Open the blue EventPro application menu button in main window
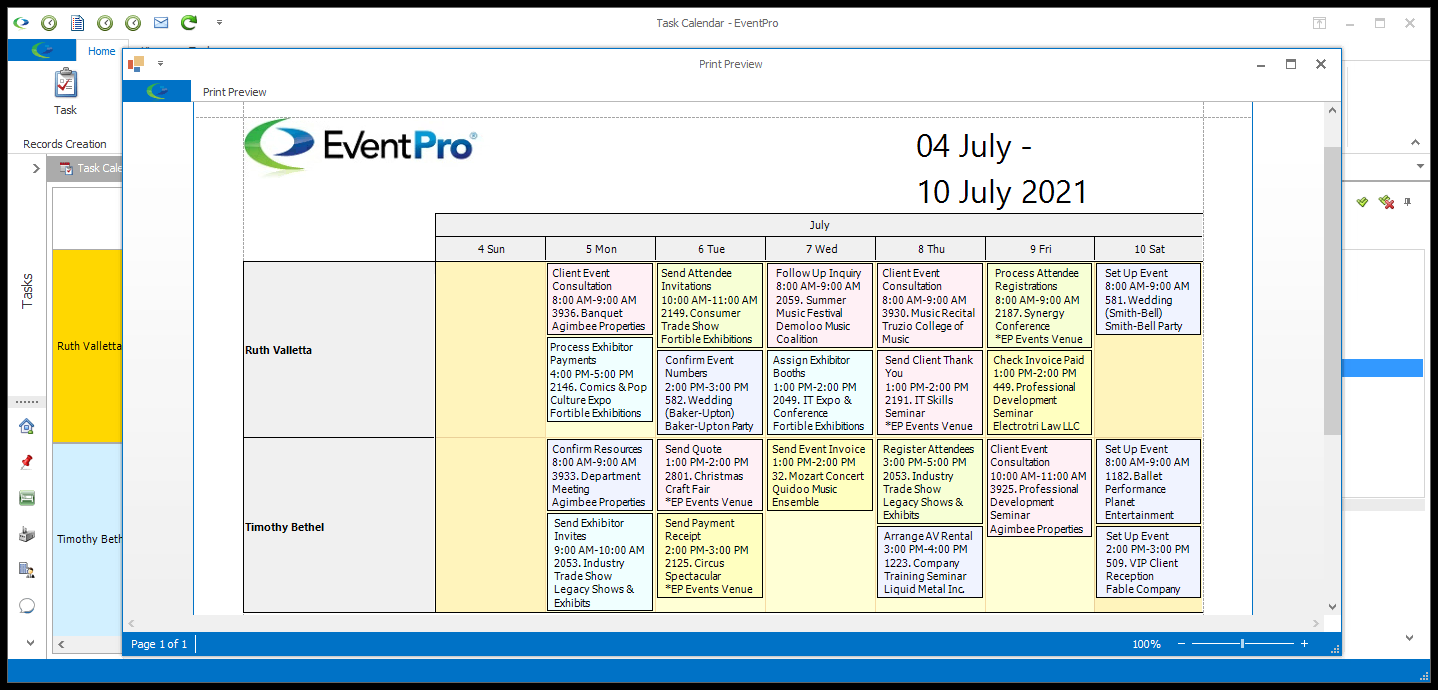Screen dimensions: 1438x690 pos(42,50)
